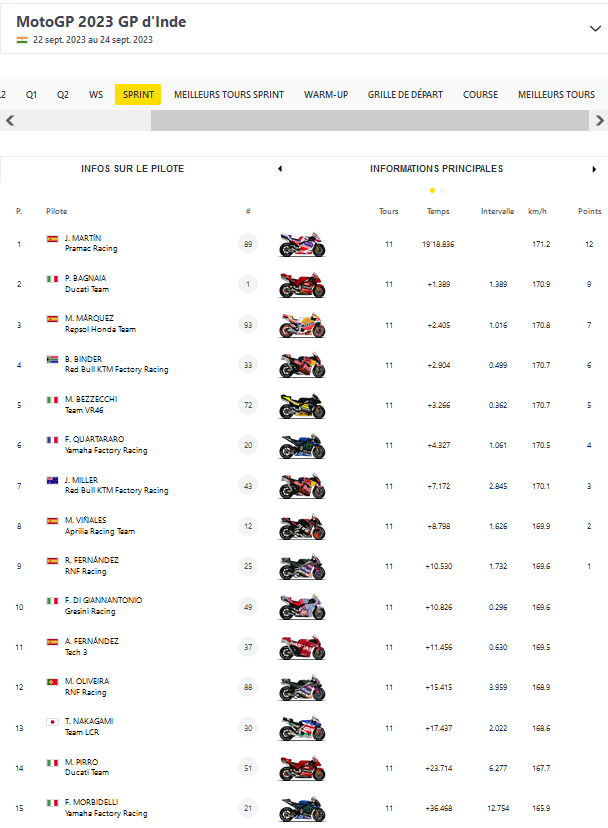The image size is (608, 828).
Task: Open the Grille de Départ tab
Action: pyautogui.click(x=405, y=95)
